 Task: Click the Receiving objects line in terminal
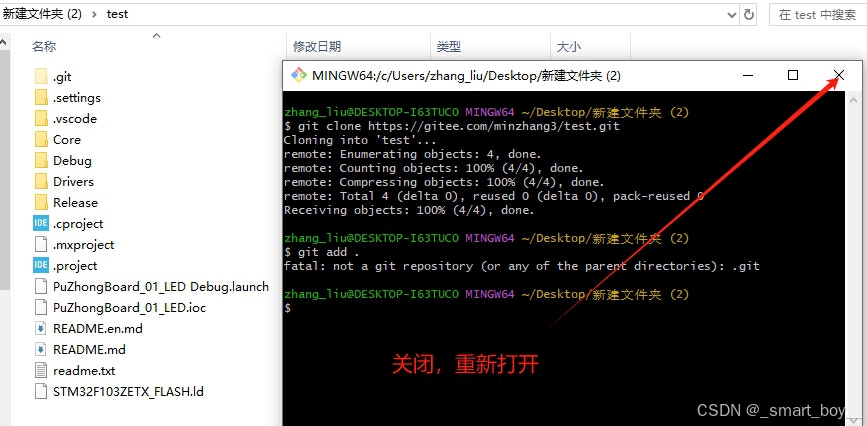(409, 210)
